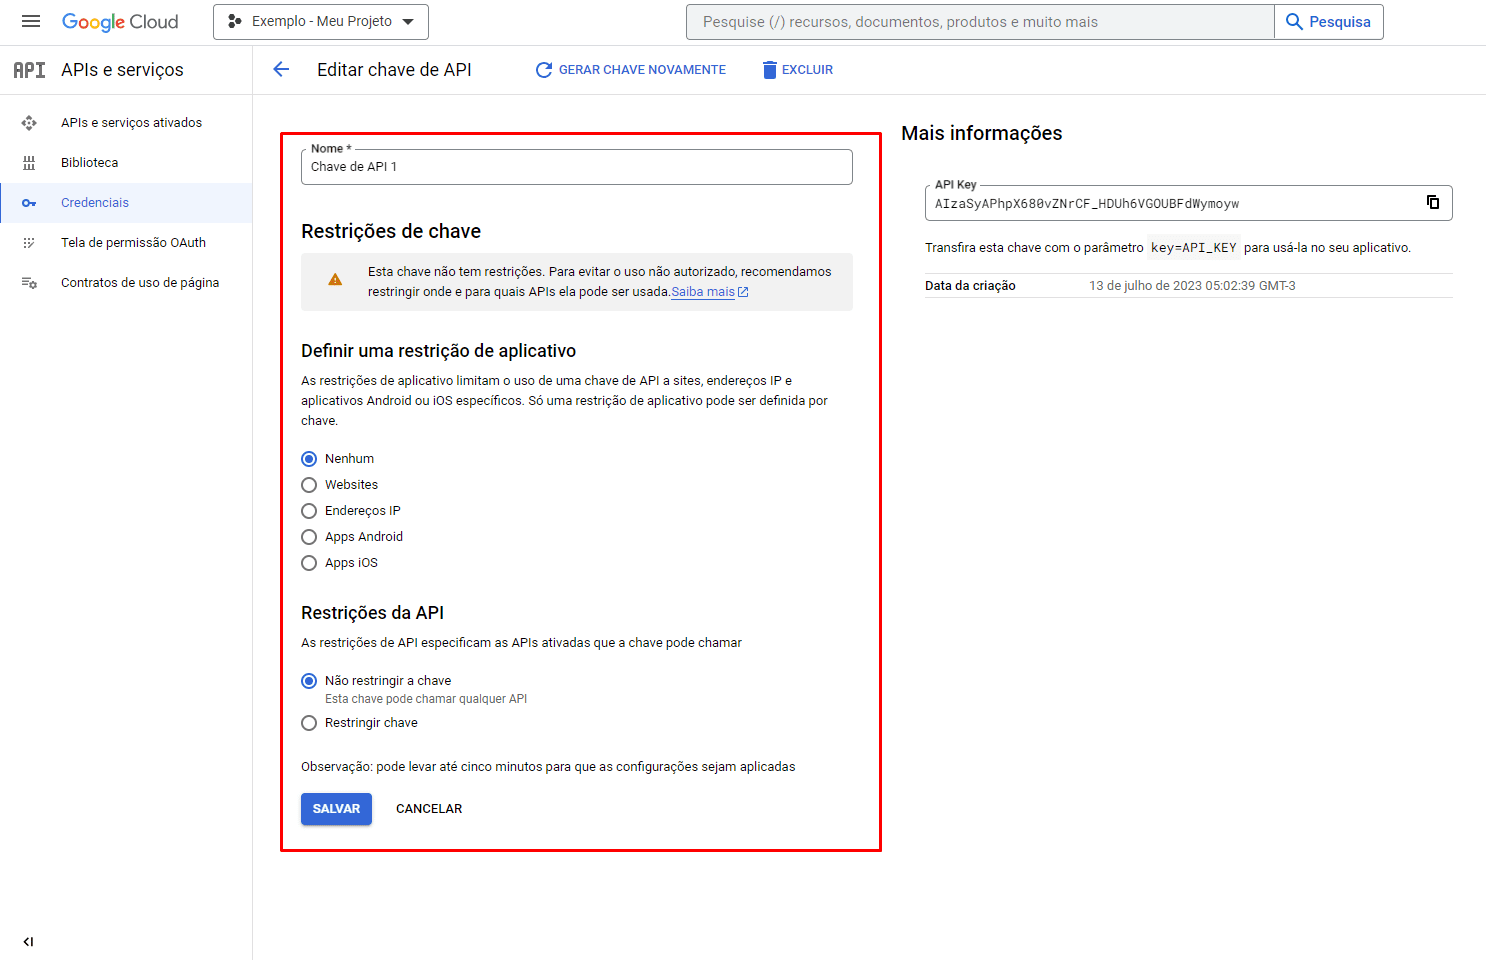The width and height of the screenshot is (1486, 960).
Task: Select Endereços IP application restriction
Action: [x=309, y=511]
